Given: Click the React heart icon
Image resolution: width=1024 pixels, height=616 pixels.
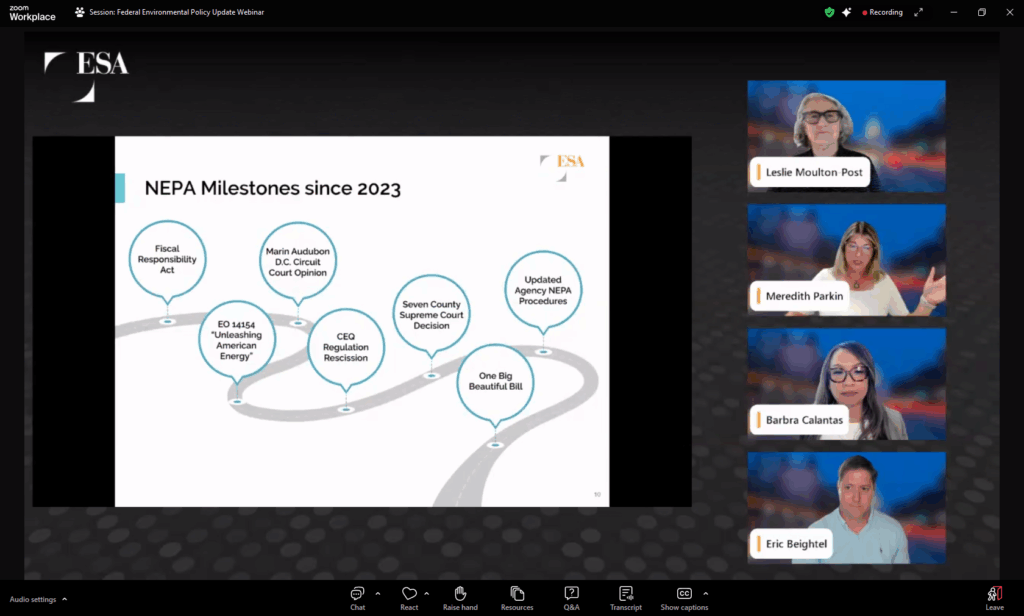Looking at the screenshot, I should 409,594.
